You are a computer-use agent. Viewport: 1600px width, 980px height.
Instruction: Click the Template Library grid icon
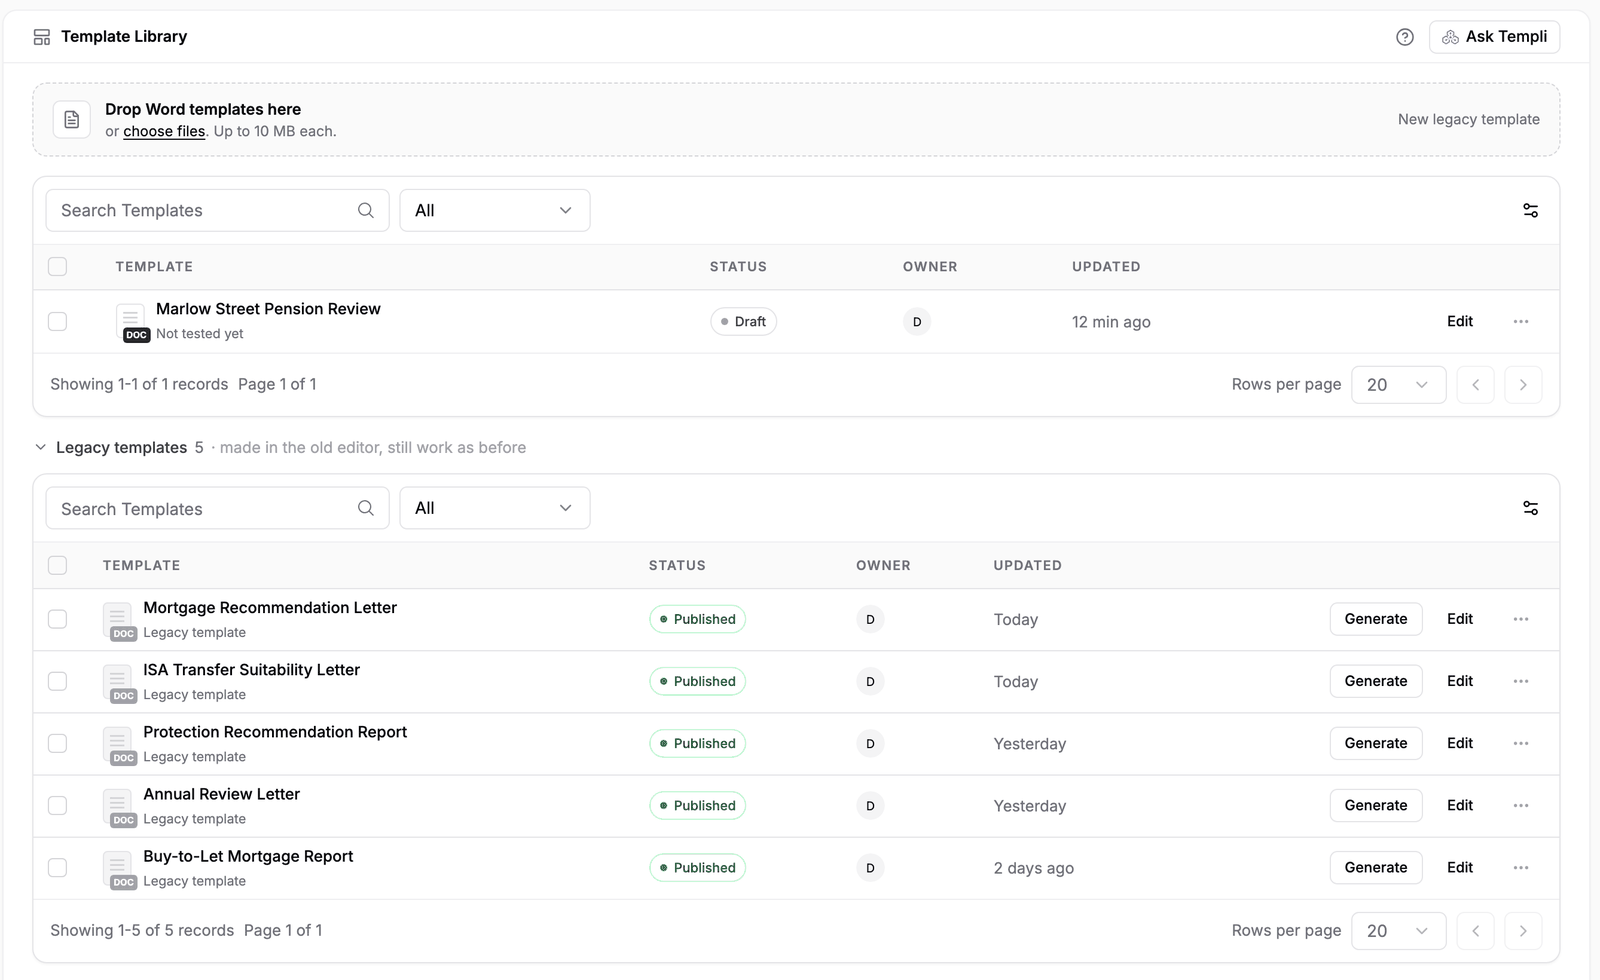coord(42,37)
